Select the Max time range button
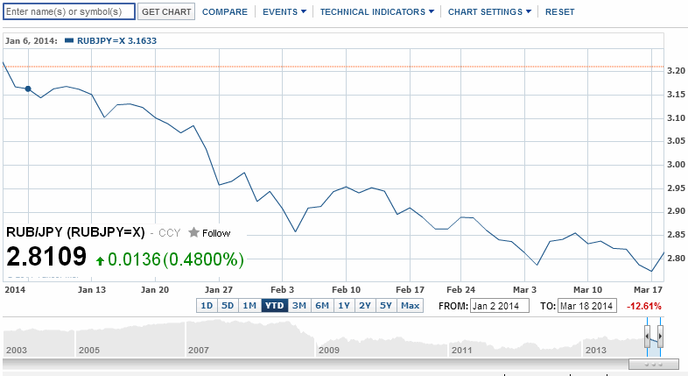The width and height of the screenshot is (688, 376). click(x=410, y=306)
